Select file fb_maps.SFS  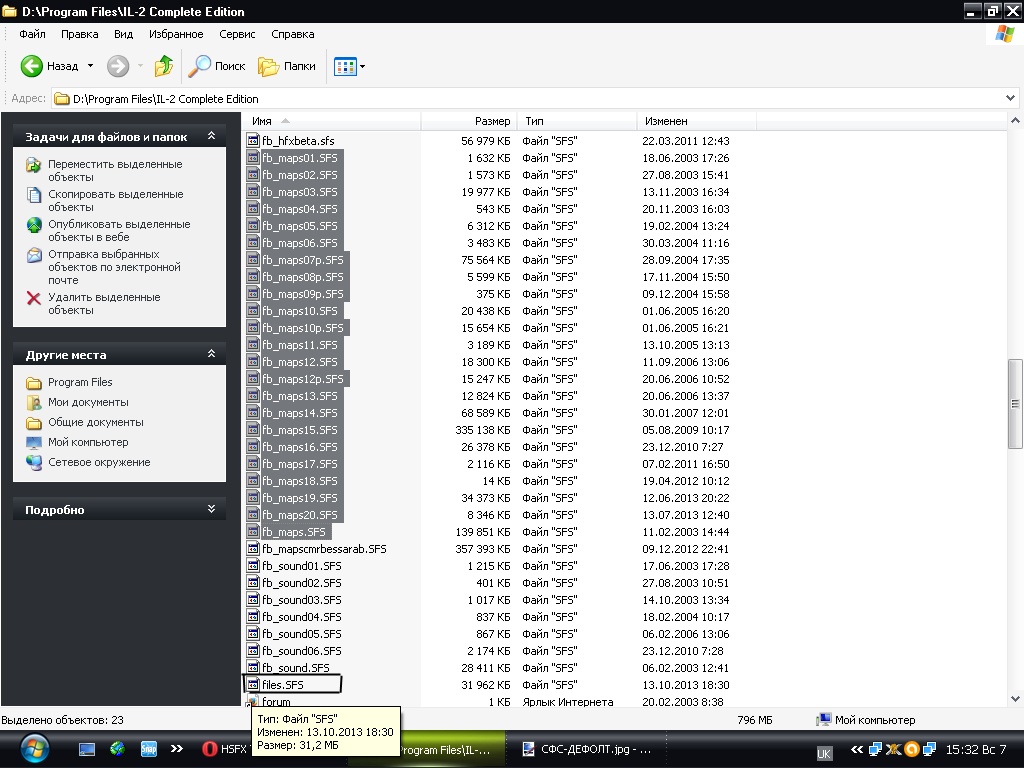tap(293, 532)
